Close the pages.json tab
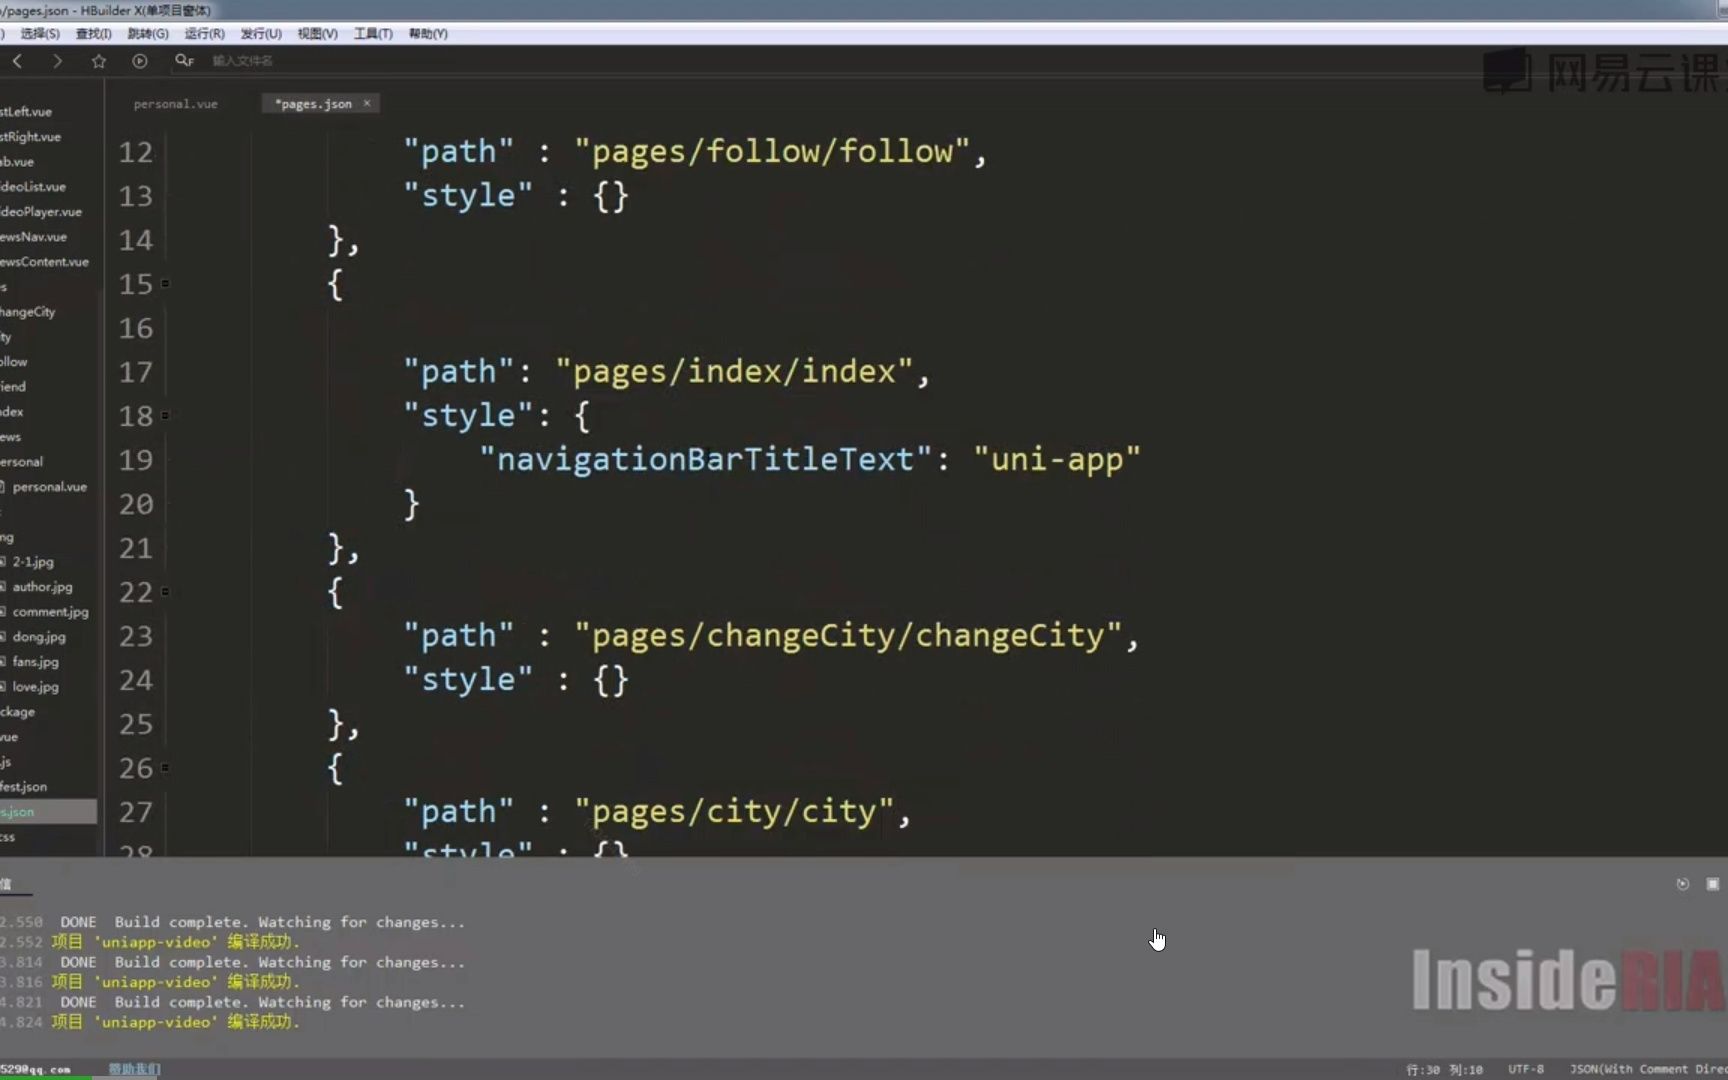 tap(367, 103)
